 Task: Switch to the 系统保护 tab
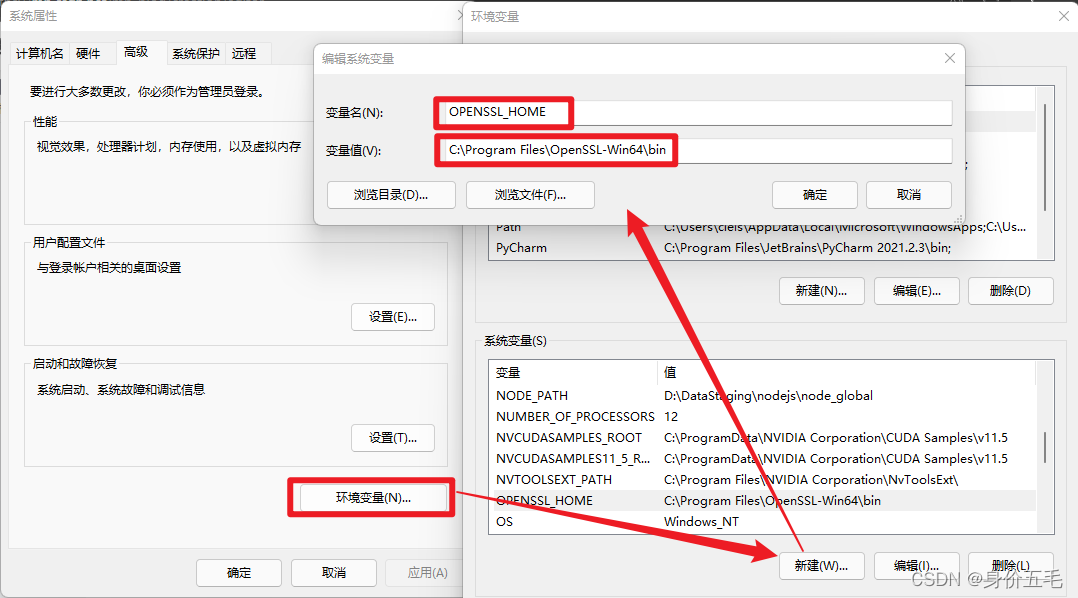pos(195,53)
